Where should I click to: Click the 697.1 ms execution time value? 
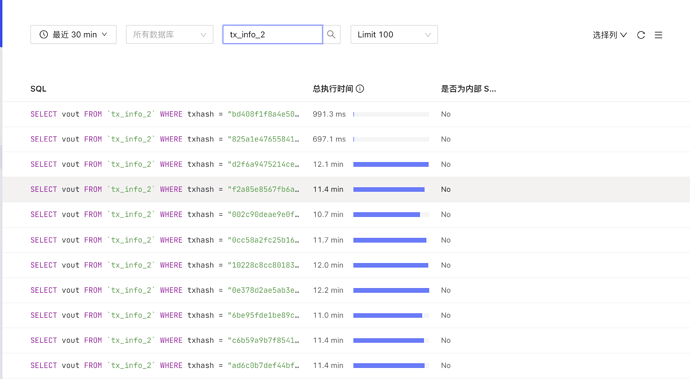click(x=329, y=139)
